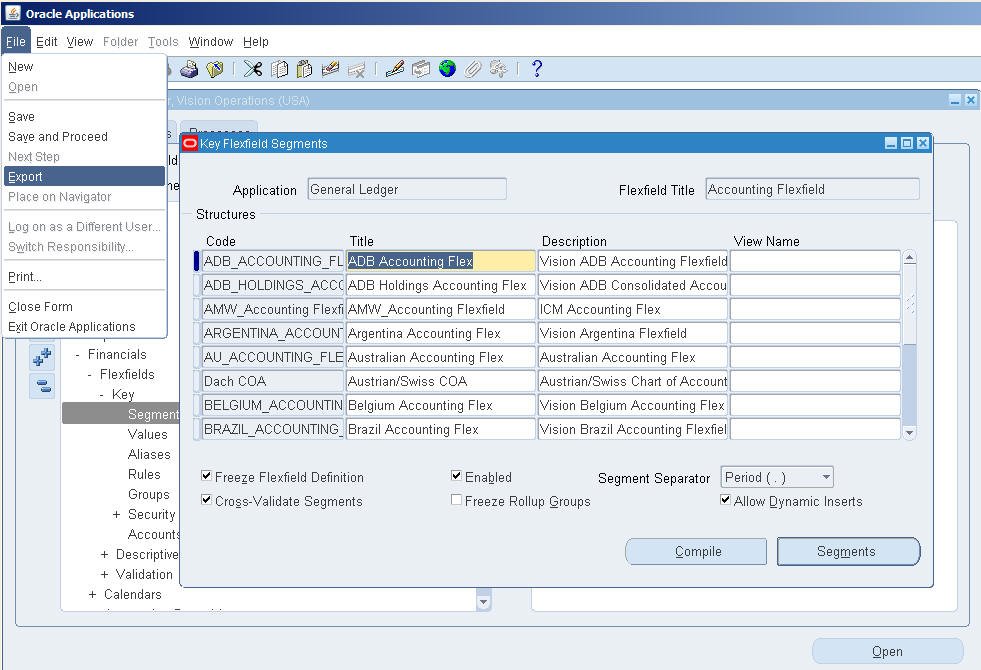Screen dimensions: 981x670
Task: Expand the Security tree node
Action: 116,514
